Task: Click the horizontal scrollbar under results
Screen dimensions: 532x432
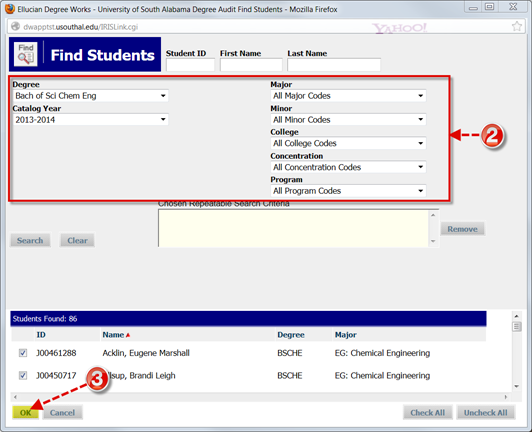Action: click(260, 397)
